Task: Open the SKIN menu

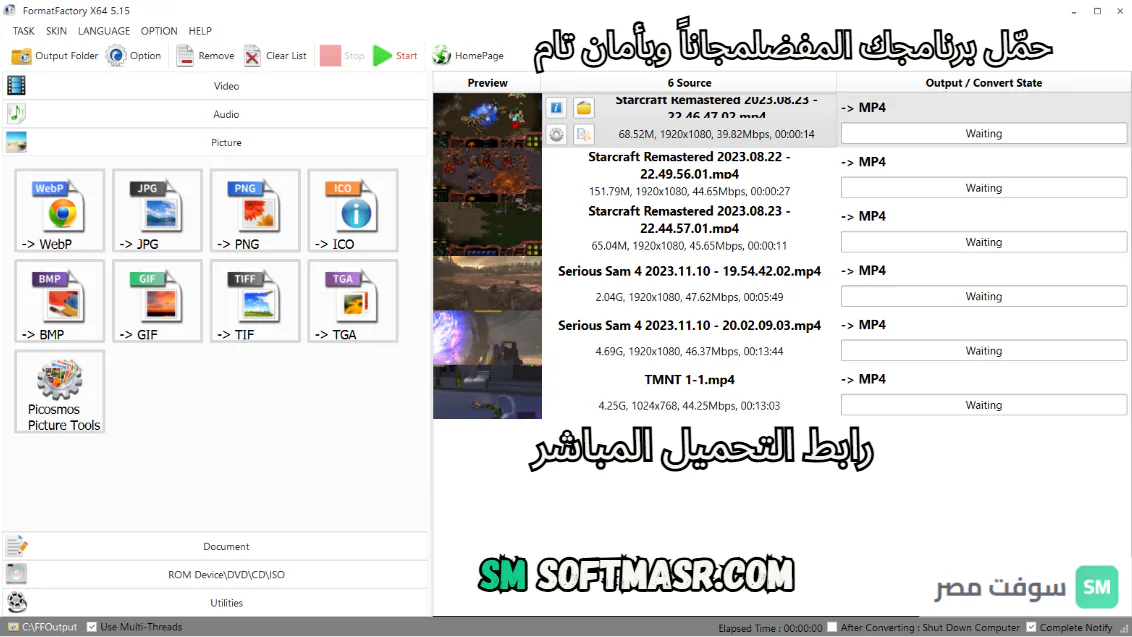Action: (56, 31)
